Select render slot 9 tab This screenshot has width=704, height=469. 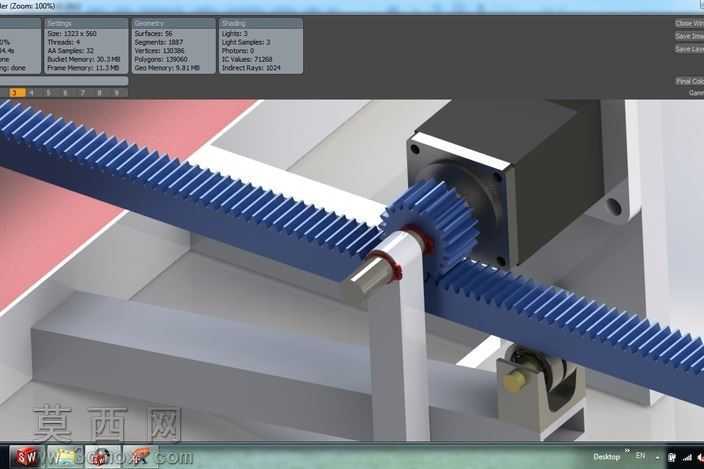pyautogui.click(x=117, y=92)
